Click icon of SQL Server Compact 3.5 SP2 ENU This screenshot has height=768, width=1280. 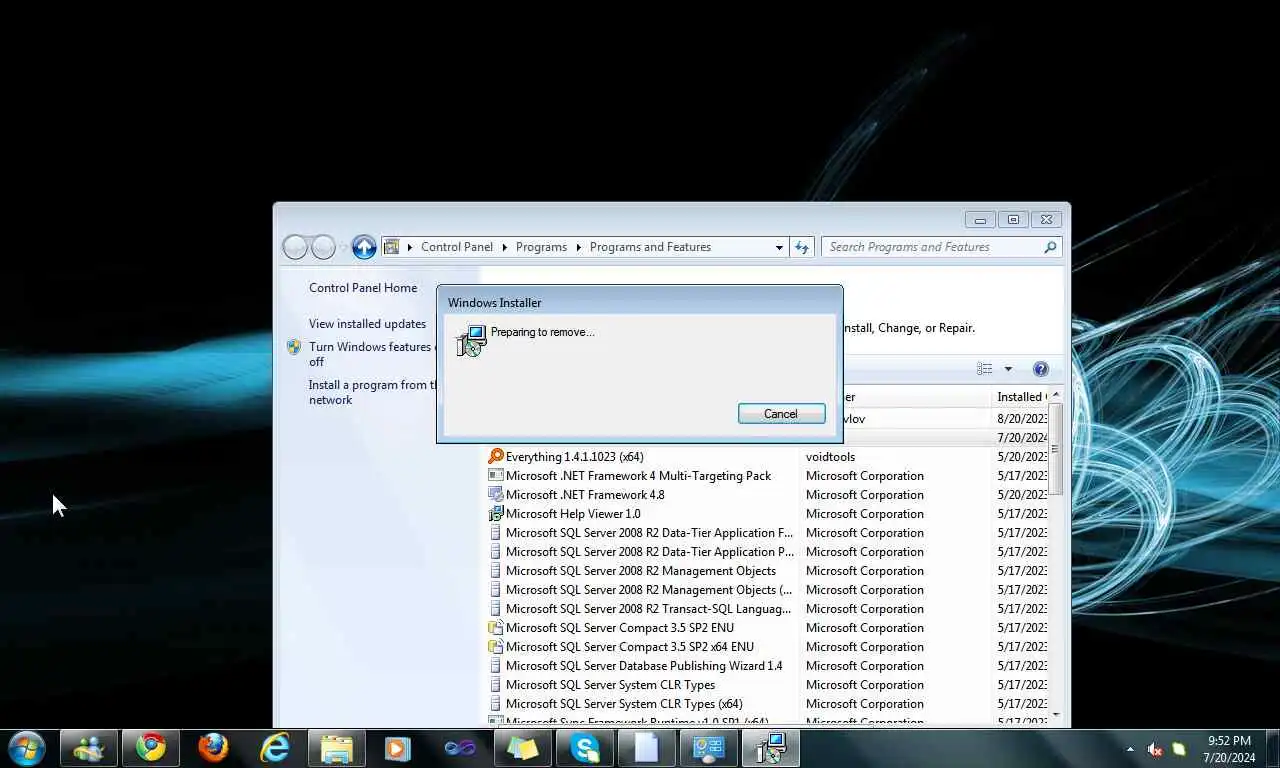pyautogui.click(x=495, y=628)
